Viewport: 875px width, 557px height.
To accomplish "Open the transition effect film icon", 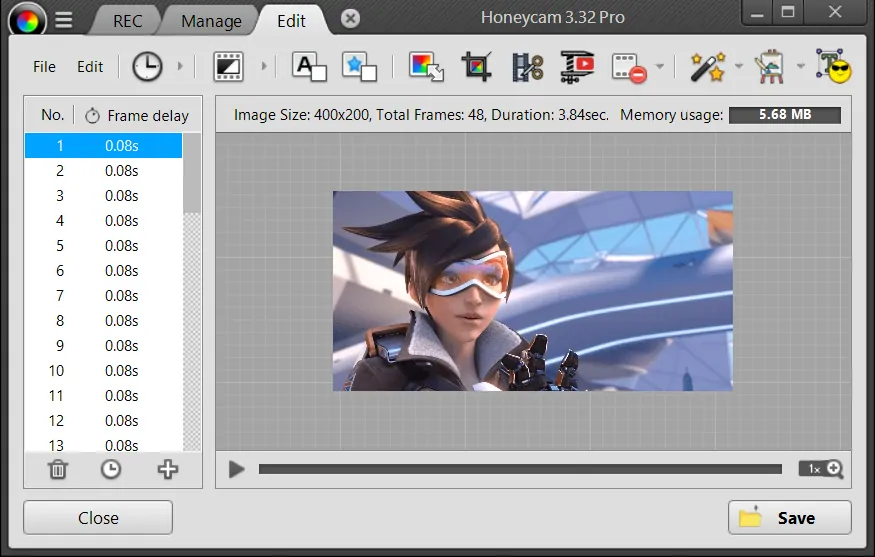I will 229,67.
